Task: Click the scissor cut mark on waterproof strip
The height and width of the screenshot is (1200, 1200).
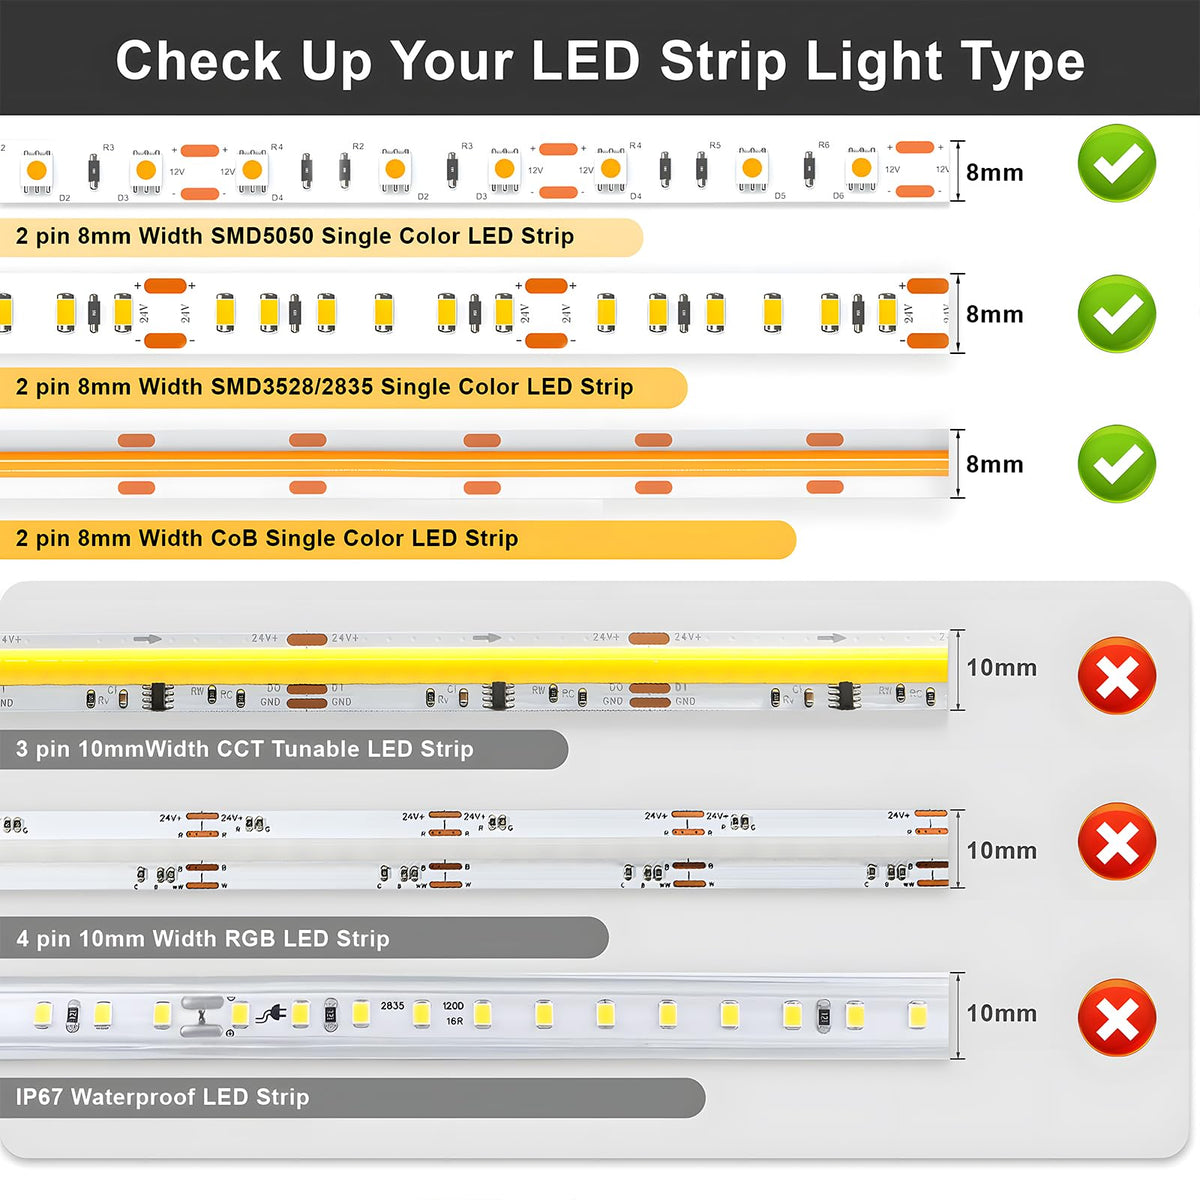Action: (x=201, y=1016)
